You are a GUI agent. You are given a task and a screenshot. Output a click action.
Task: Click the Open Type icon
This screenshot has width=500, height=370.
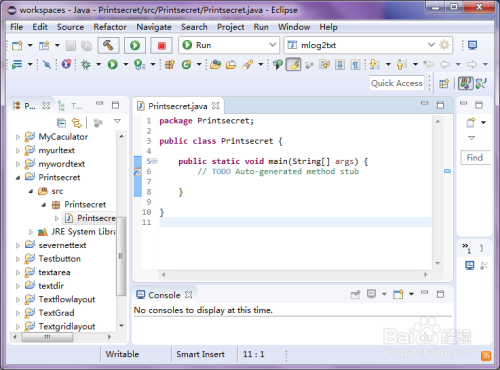[215, 64]
